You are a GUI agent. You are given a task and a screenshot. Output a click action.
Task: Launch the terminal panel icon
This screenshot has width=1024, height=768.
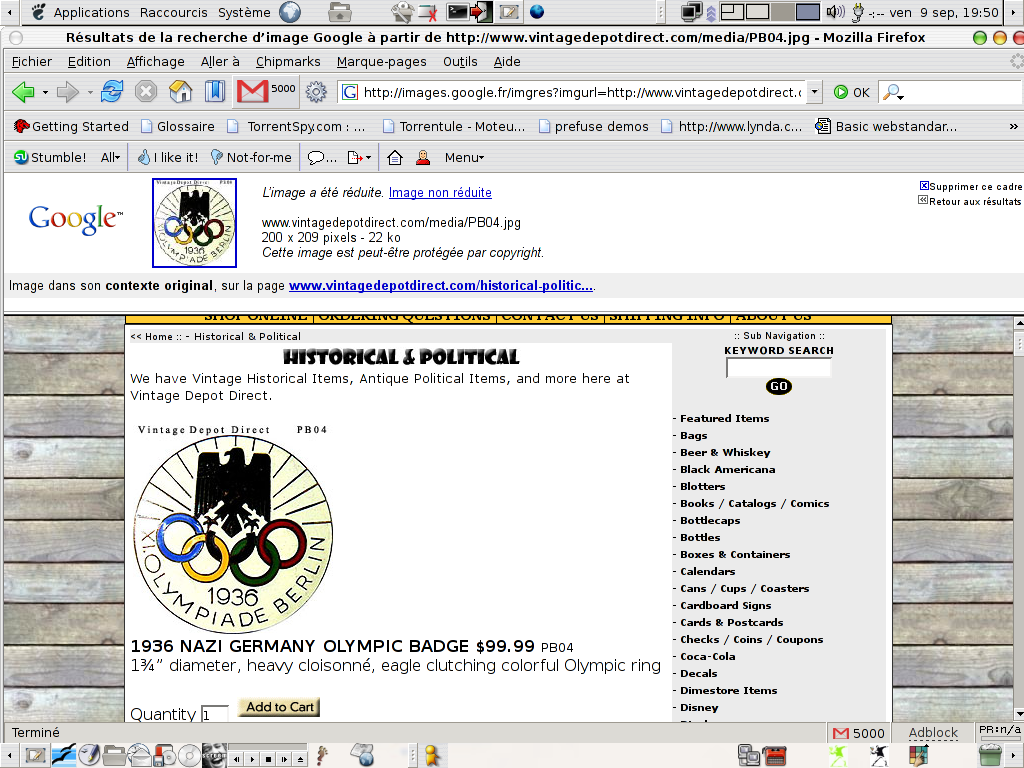(x=458, y=12)
